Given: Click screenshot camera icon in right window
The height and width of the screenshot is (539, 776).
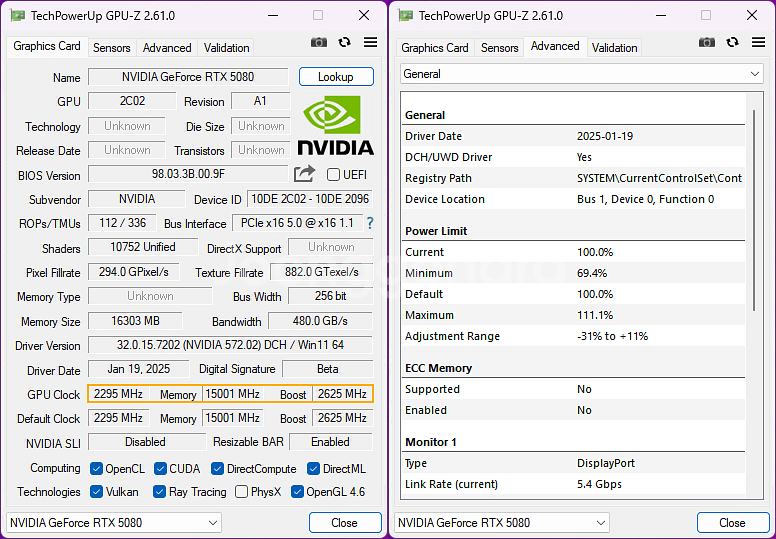Looking at the screenshot, I should point(707,43).
